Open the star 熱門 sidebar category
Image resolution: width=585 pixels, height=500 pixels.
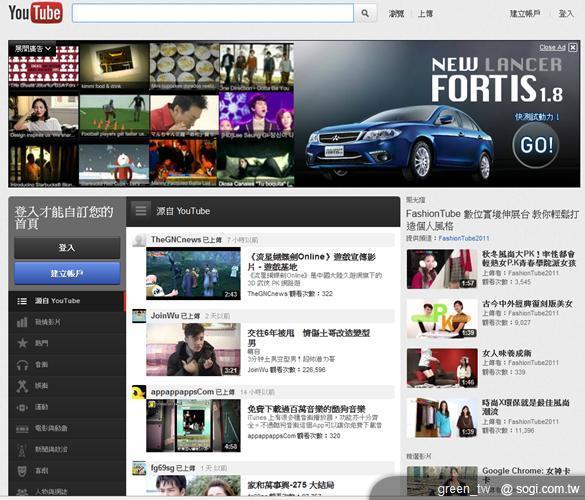22,343
